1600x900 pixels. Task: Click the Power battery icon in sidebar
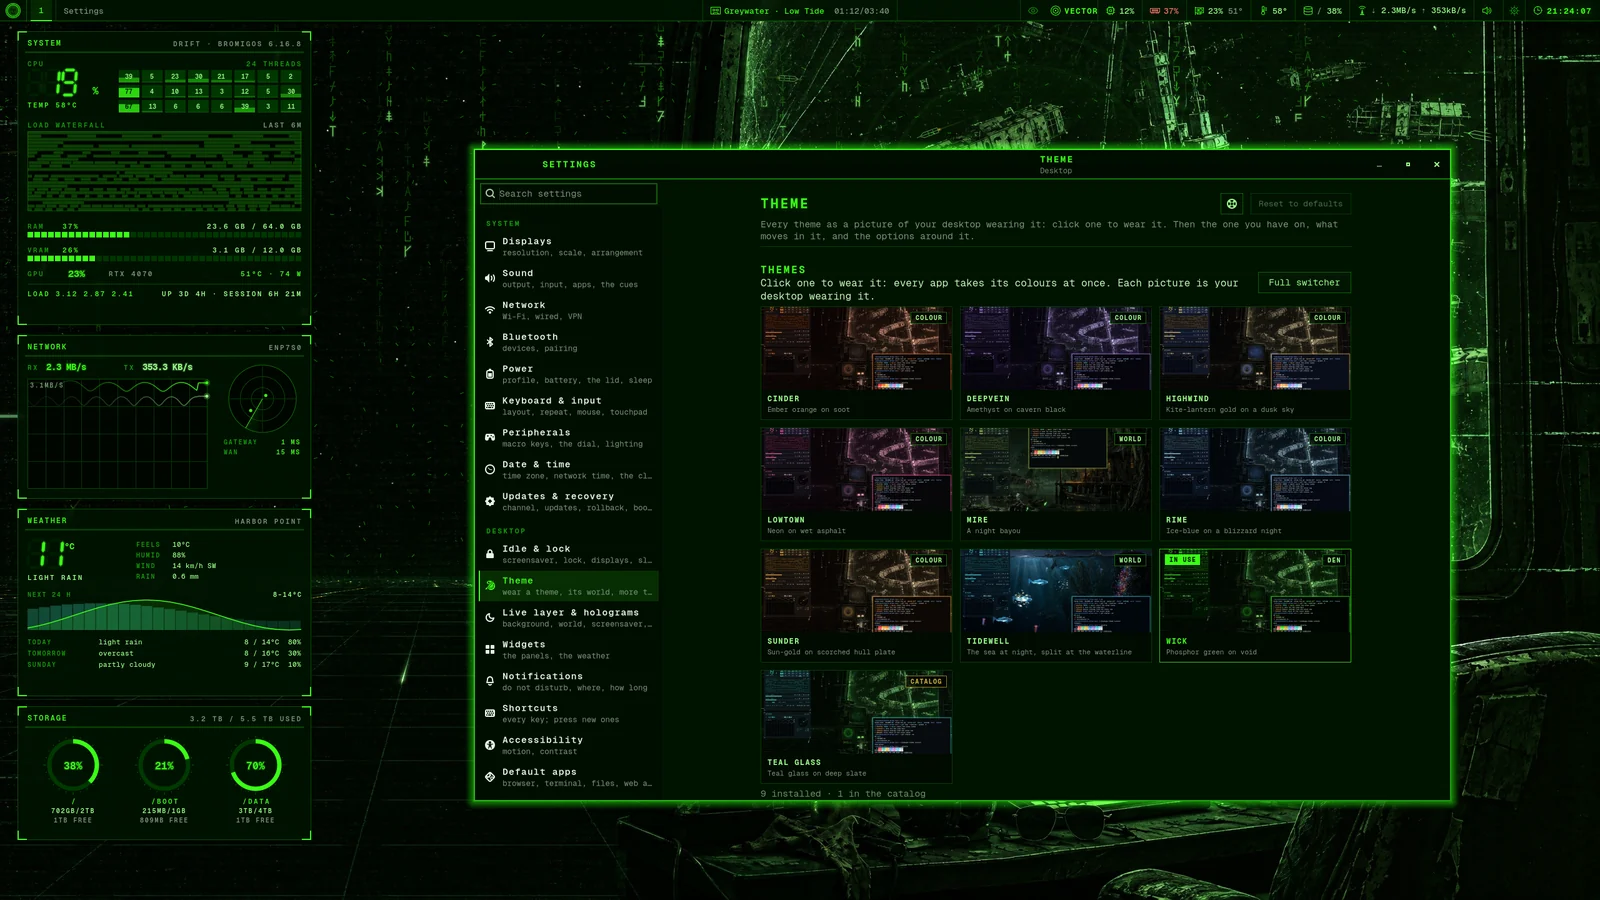click(490, 374)
